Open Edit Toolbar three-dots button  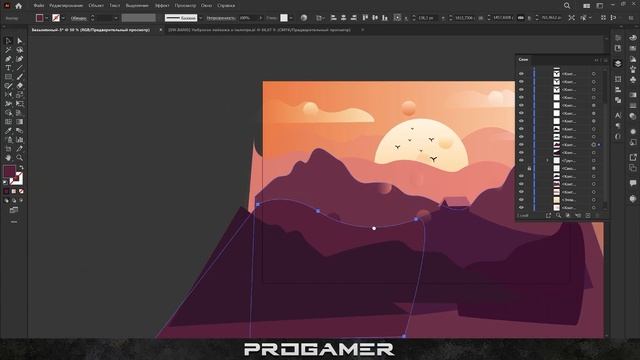coord(14,222)
